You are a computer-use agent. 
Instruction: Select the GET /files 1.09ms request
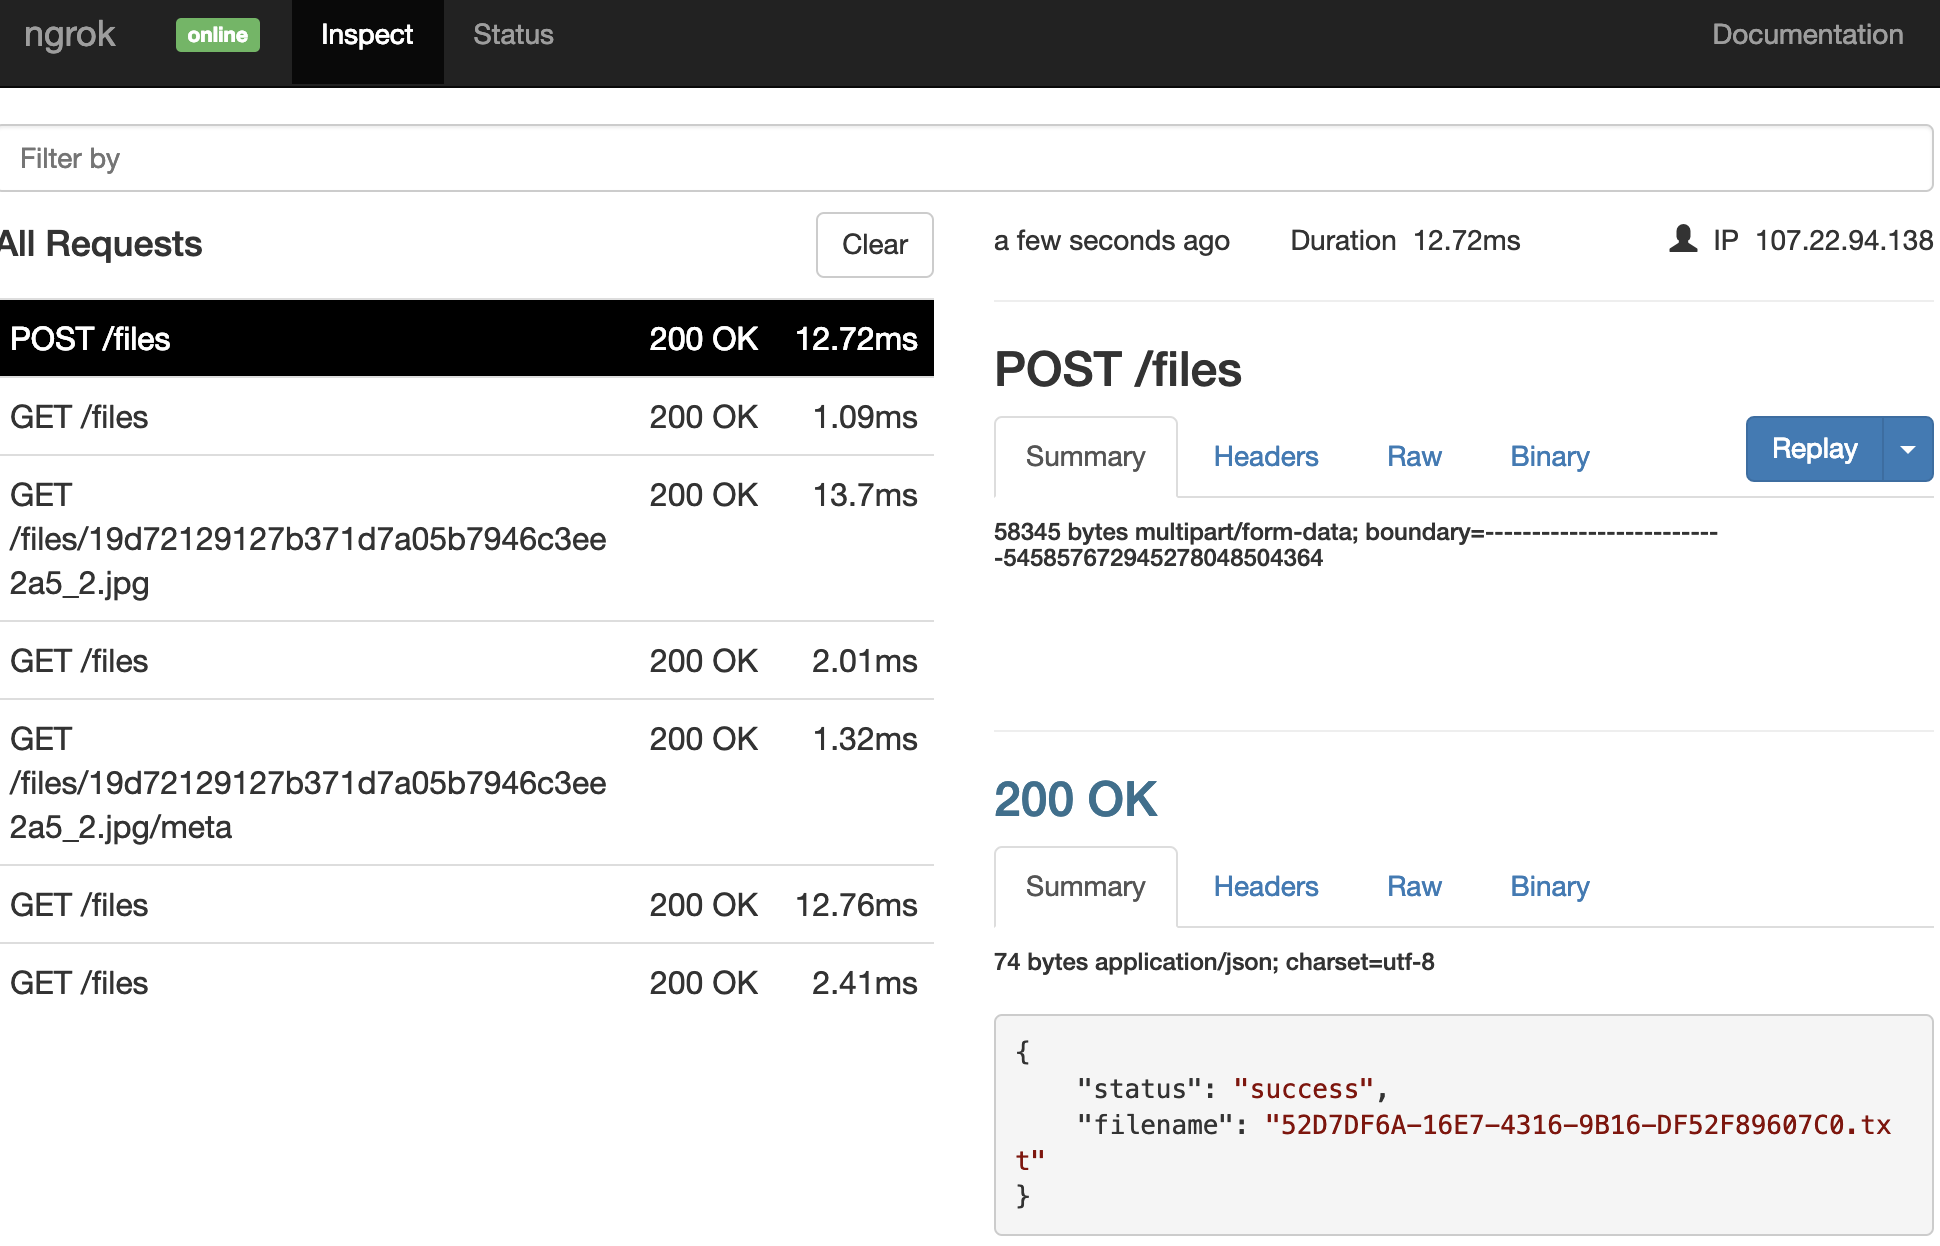(465, 417)
